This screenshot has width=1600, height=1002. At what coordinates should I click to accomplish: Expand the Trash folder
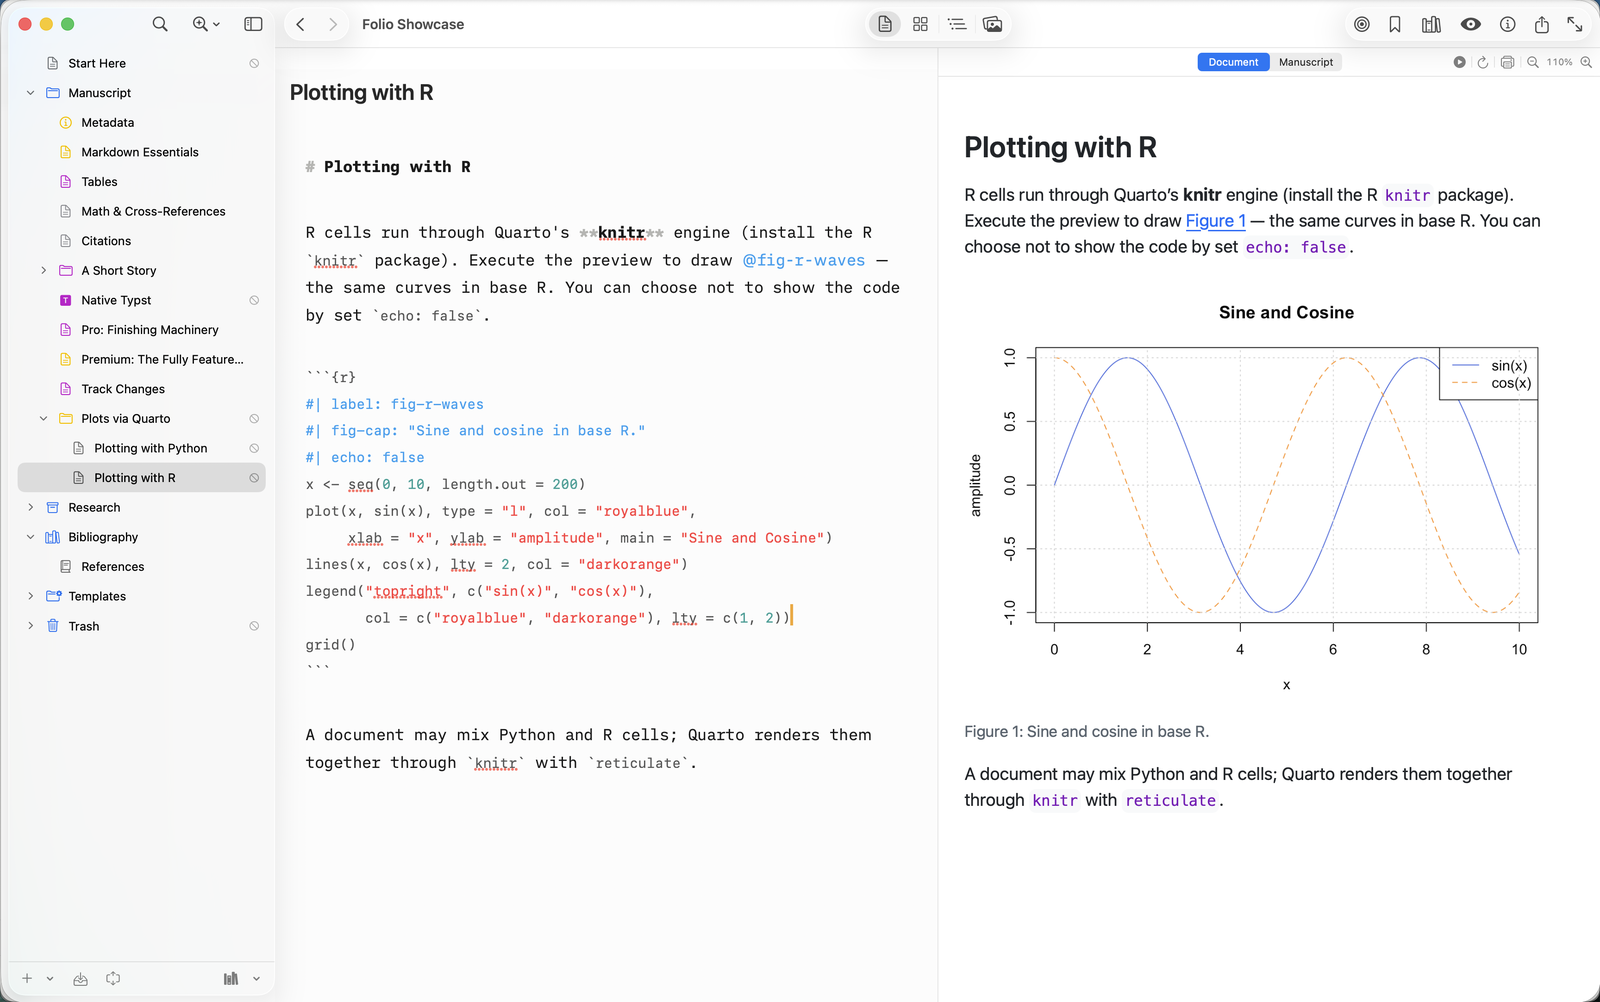click(30, 626)
